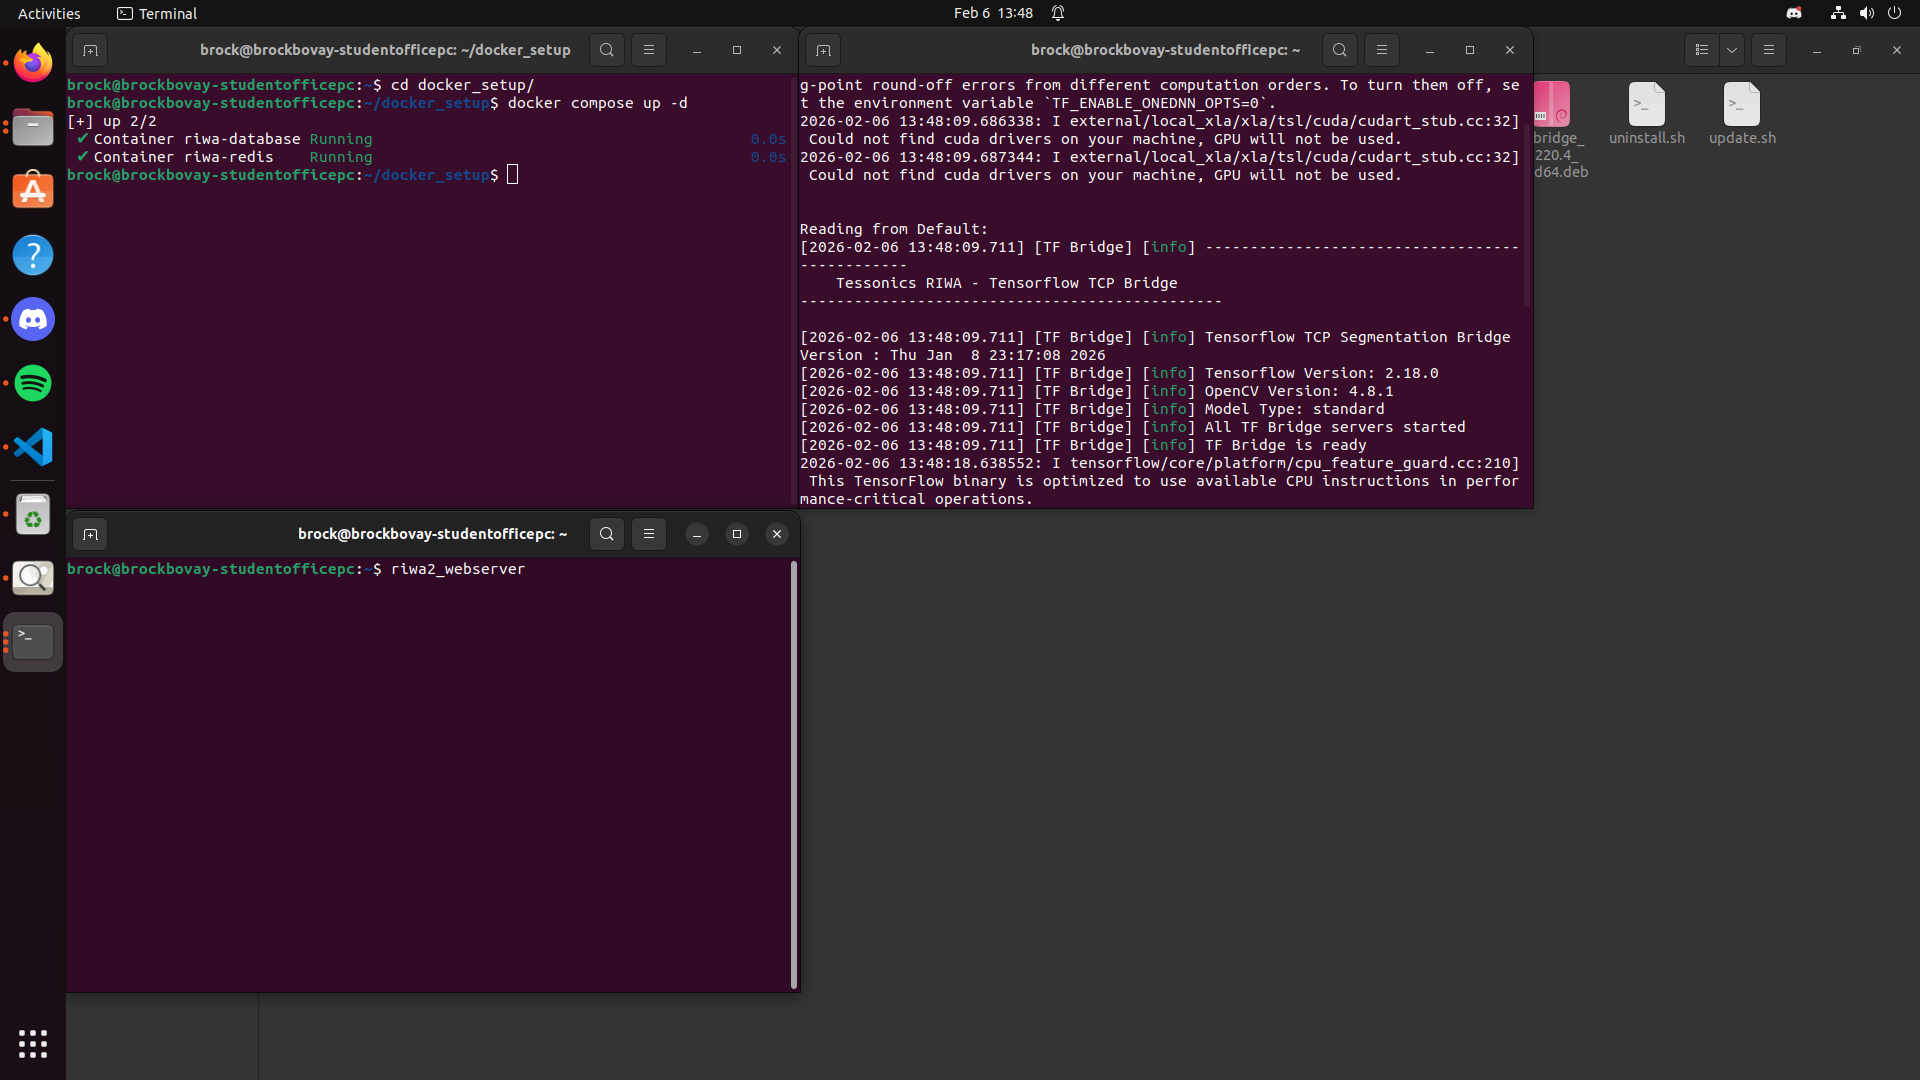Click 'Tessonics RIWA - Tensorflow TCP Bridge' text
The width and height of the screenshot is (1920, 1080).
[x=1006, y=283]
